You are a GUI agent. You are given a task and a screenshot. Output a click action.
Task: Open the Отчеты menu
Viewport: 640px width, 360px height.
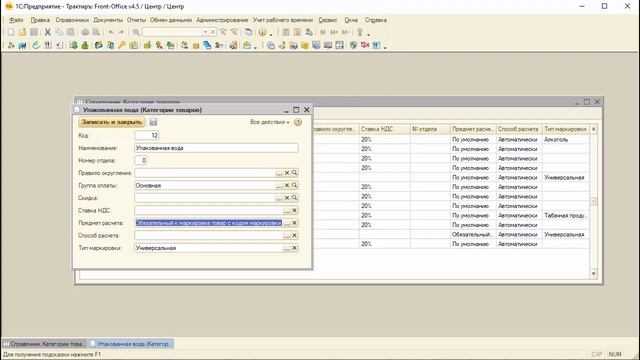pyautogui.click(x=136, y=20)
